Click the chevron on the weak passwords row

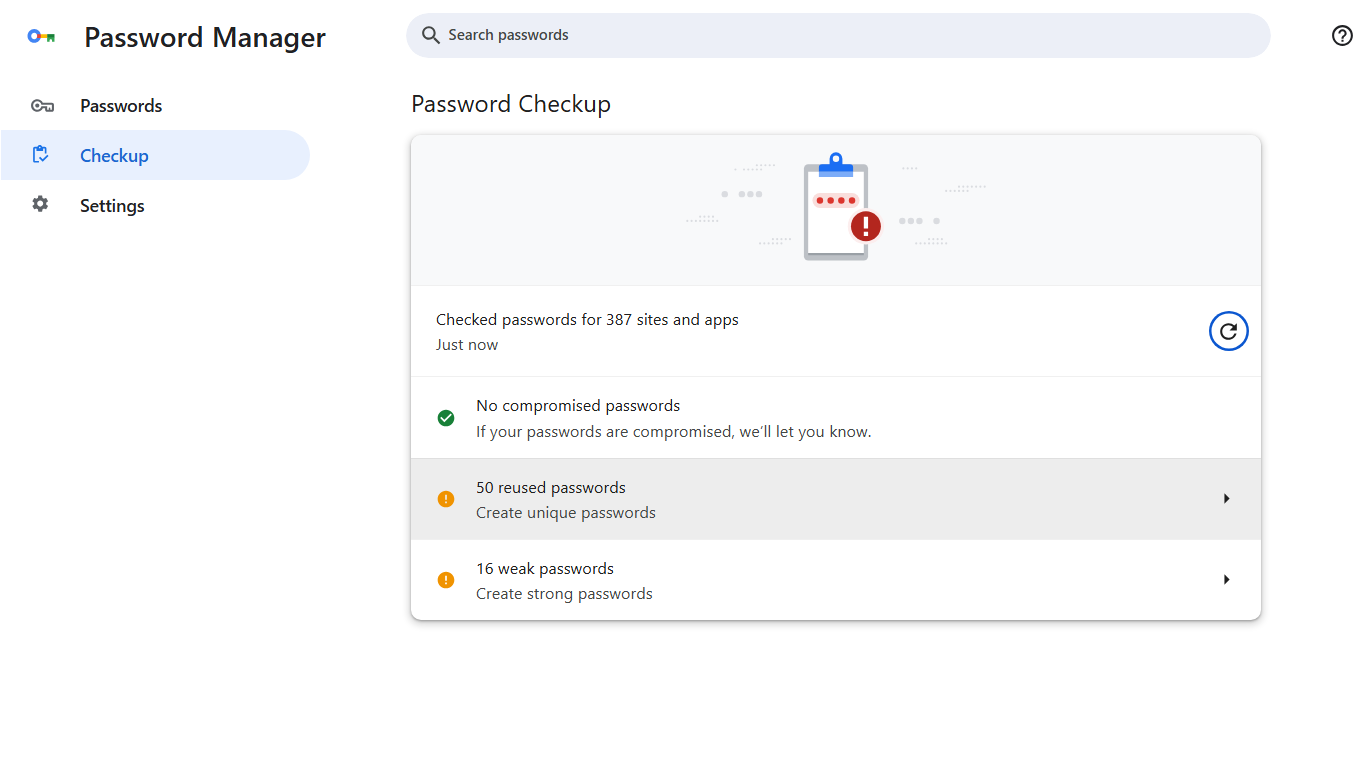click(x=1226, y=579)
